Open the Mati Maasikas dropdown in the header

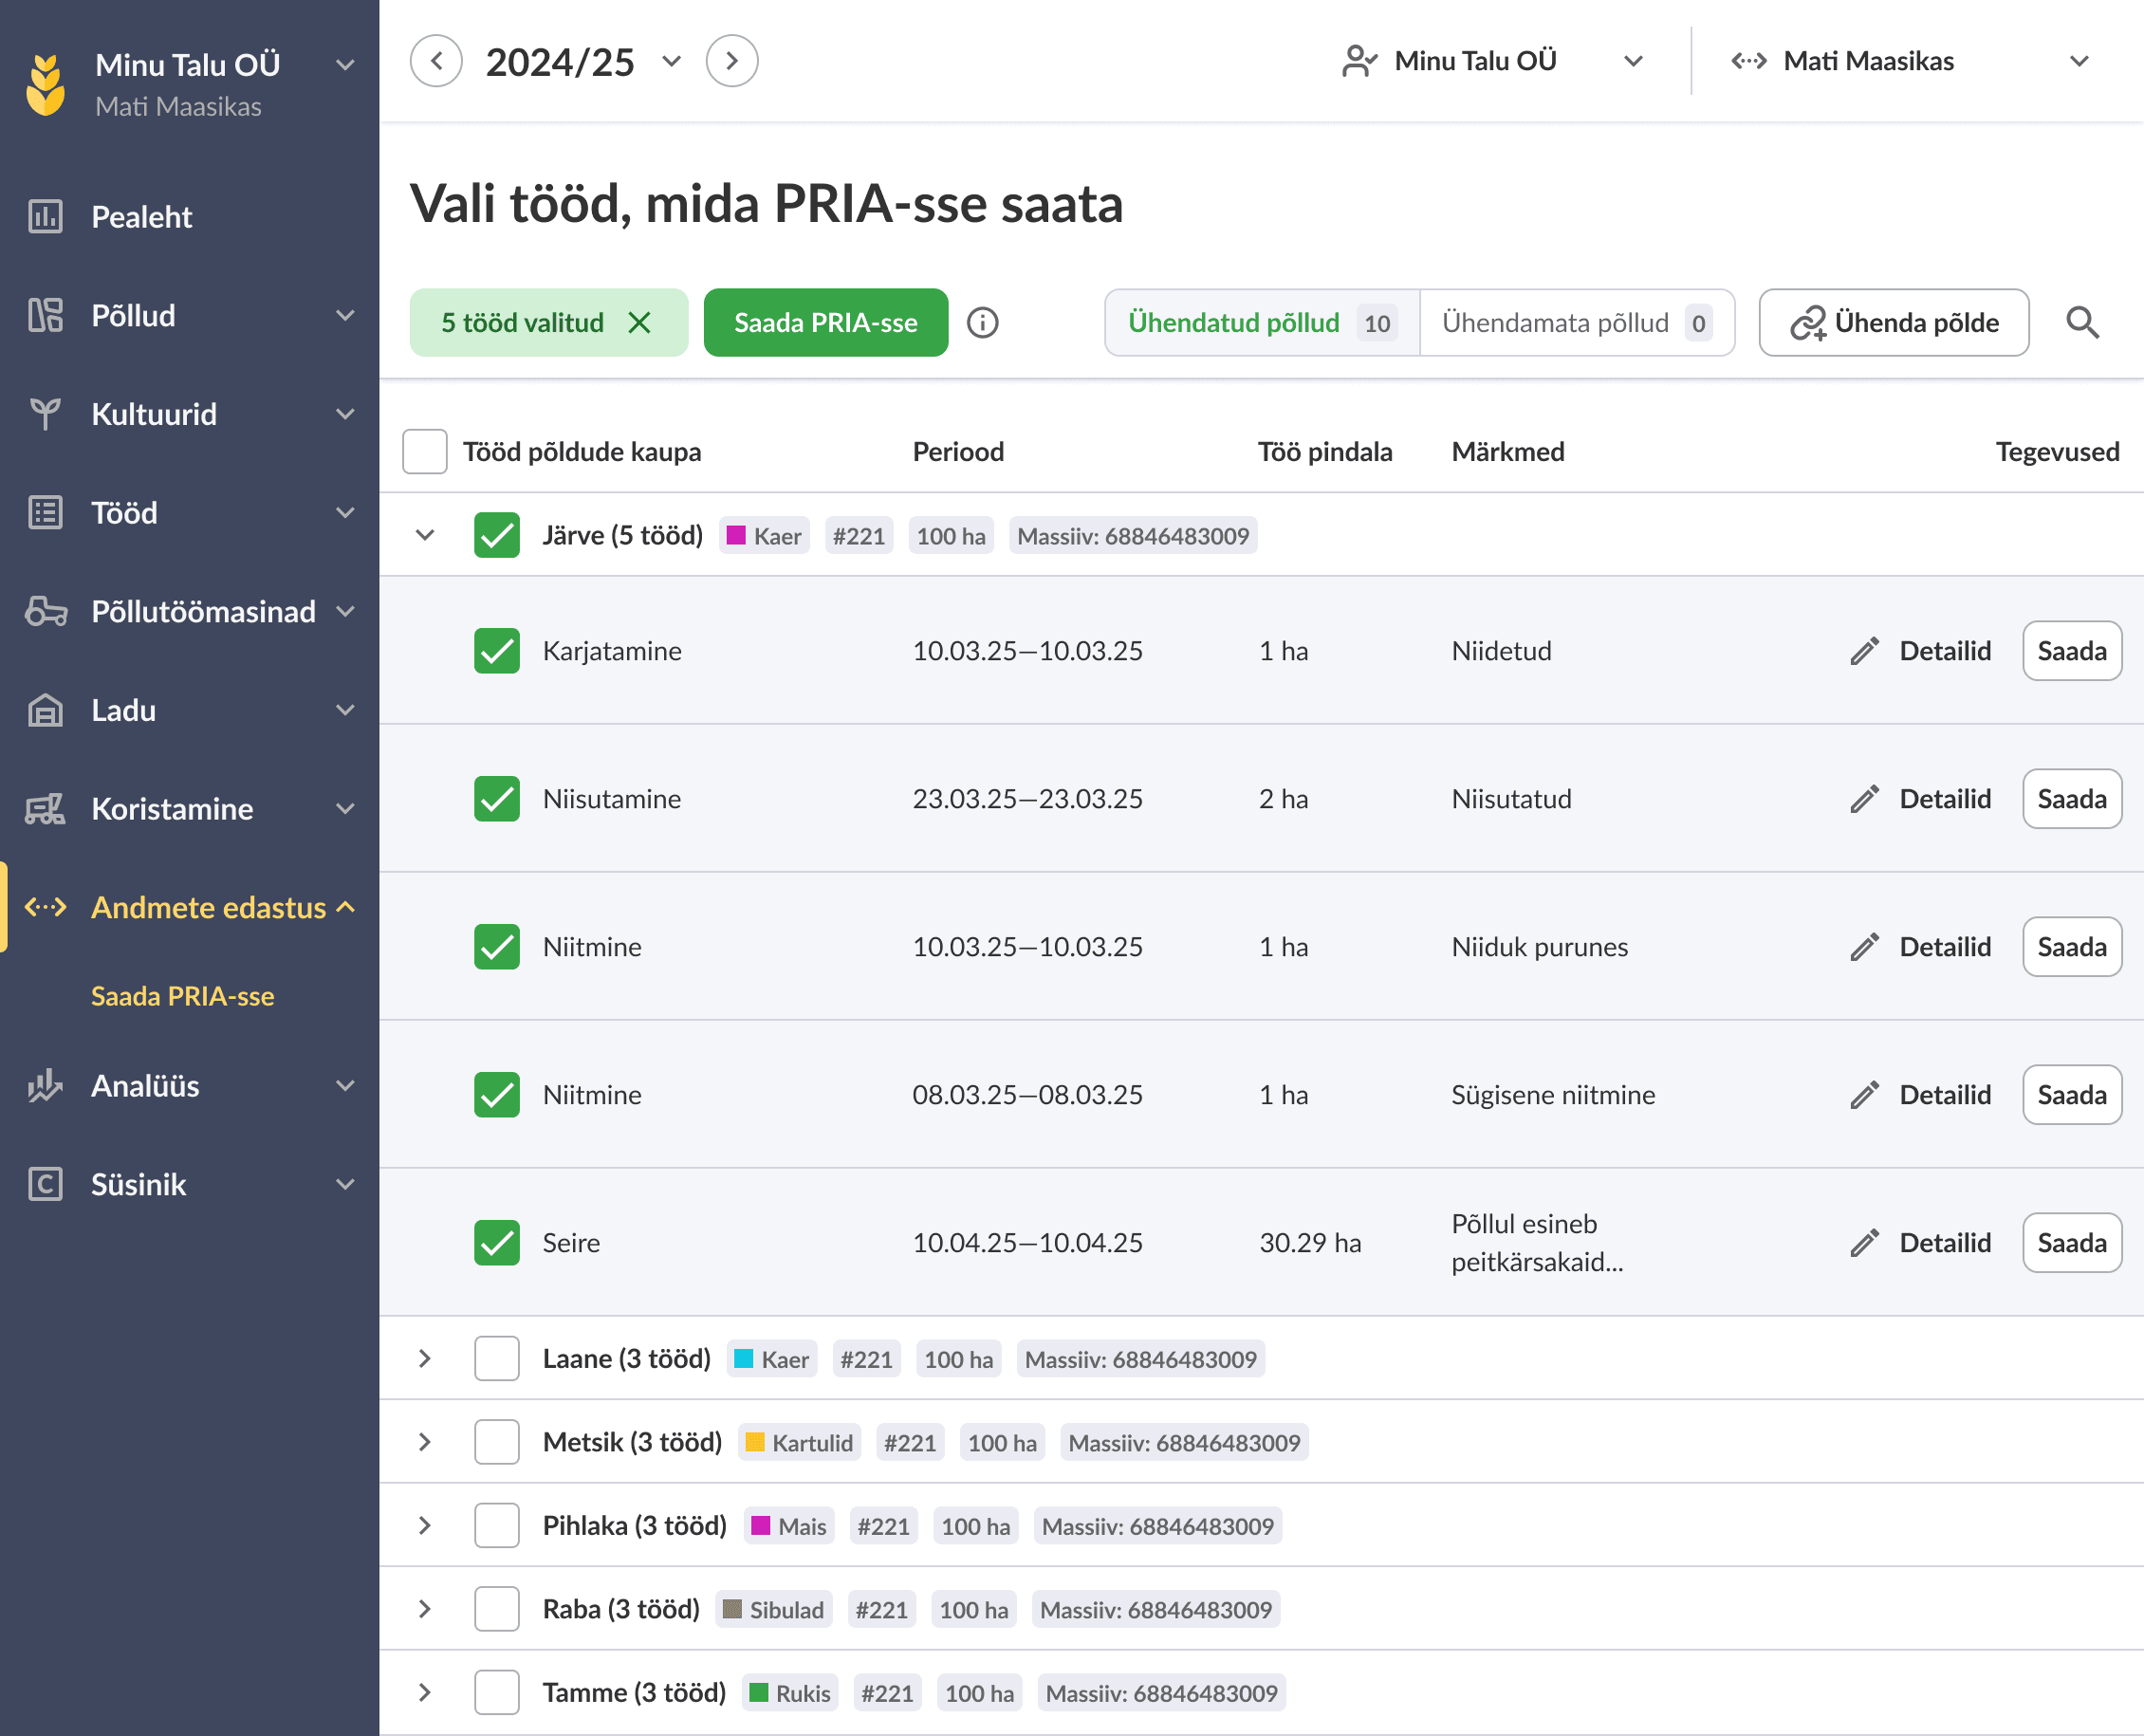(x=2080, y=61)
